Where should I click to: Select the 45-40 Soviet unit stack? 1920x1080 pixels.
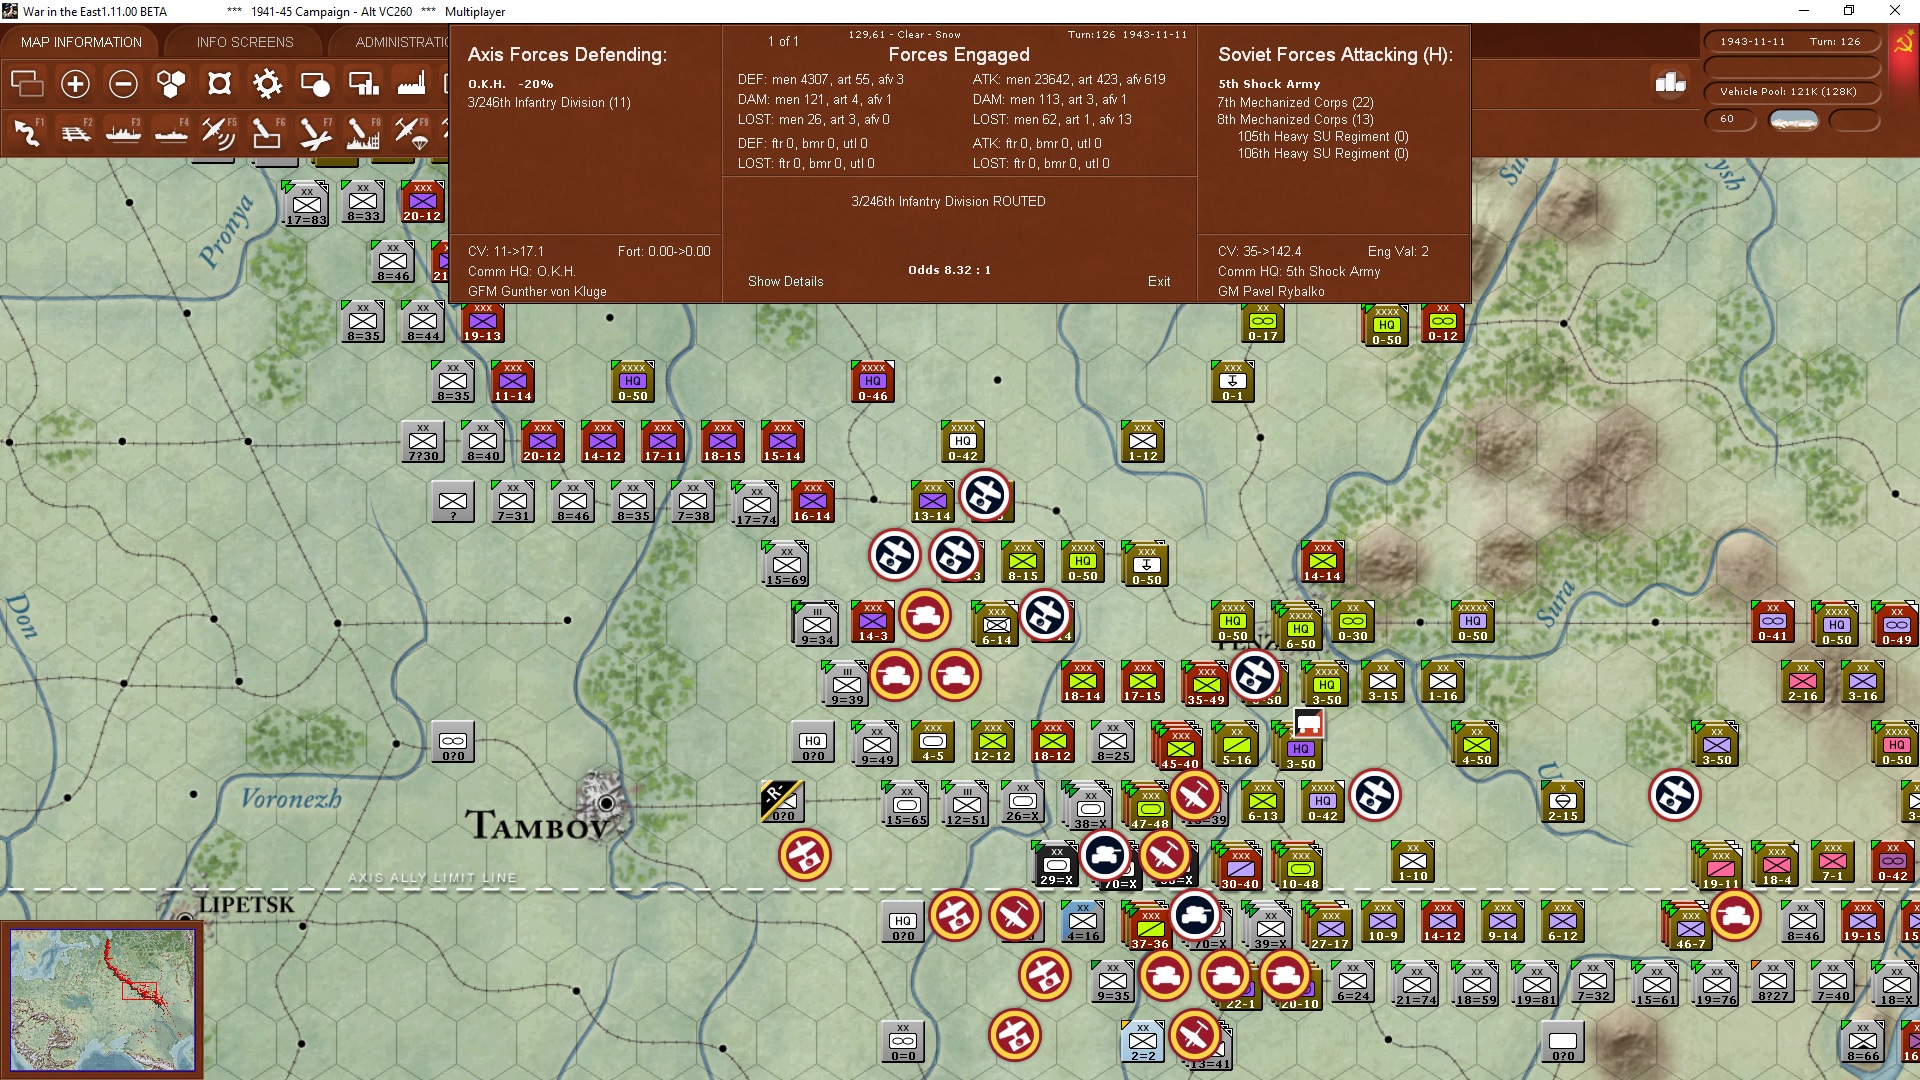[x=1177, y=747]
